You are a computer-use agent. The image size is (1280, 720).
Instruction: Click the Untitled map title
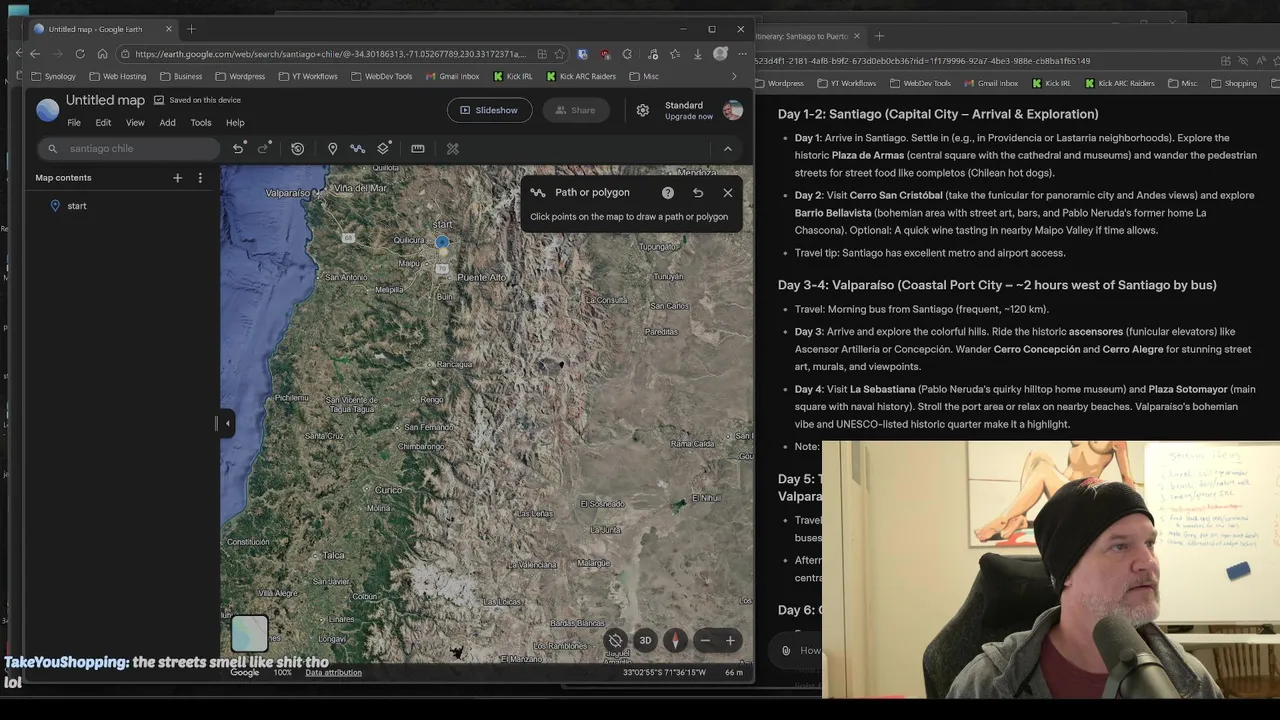click(x=105, y=100)
